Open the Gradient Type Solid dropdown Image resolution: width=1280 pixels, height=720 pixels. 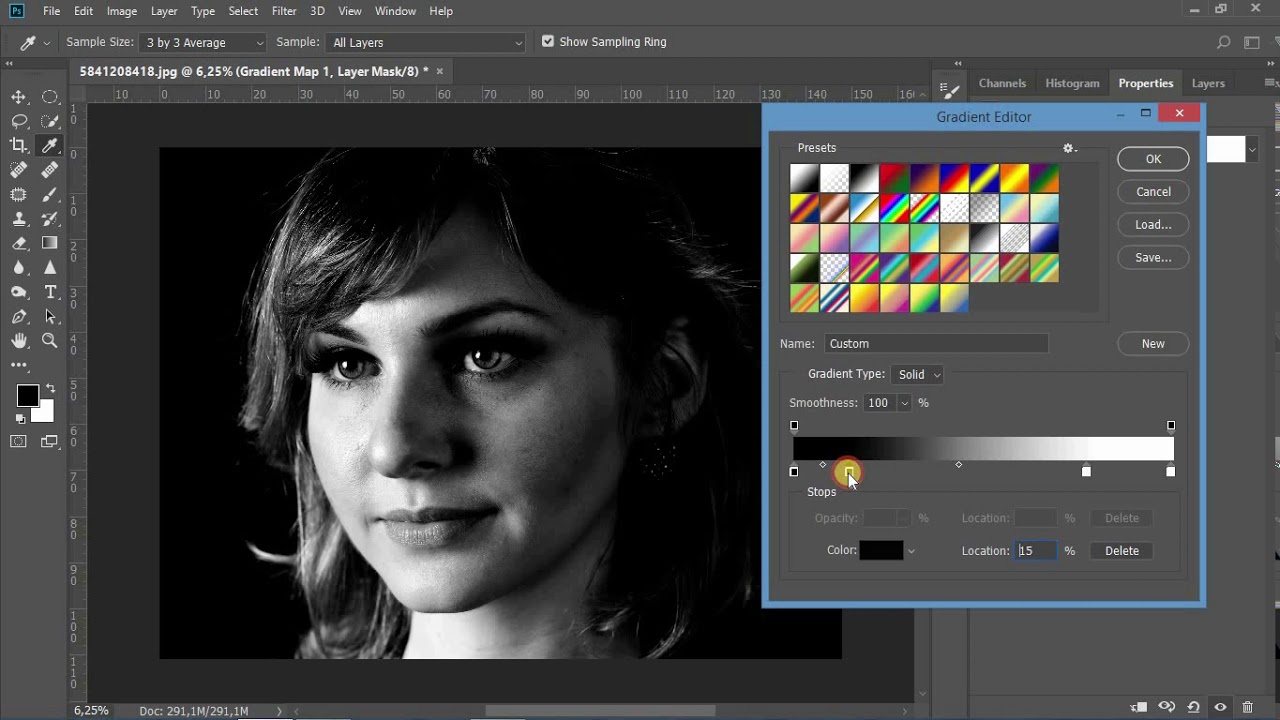[918, 374]
